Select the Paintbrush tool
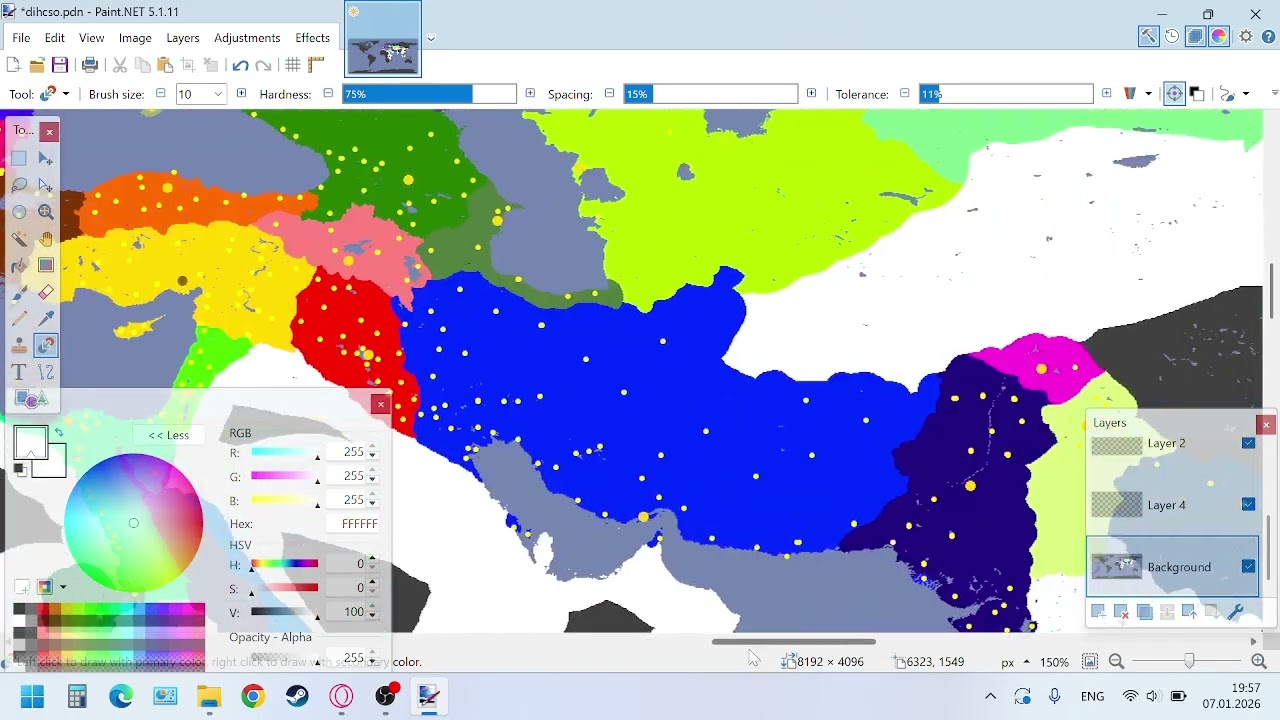This screenshot has height=720, width=1280. click(19, 293)
